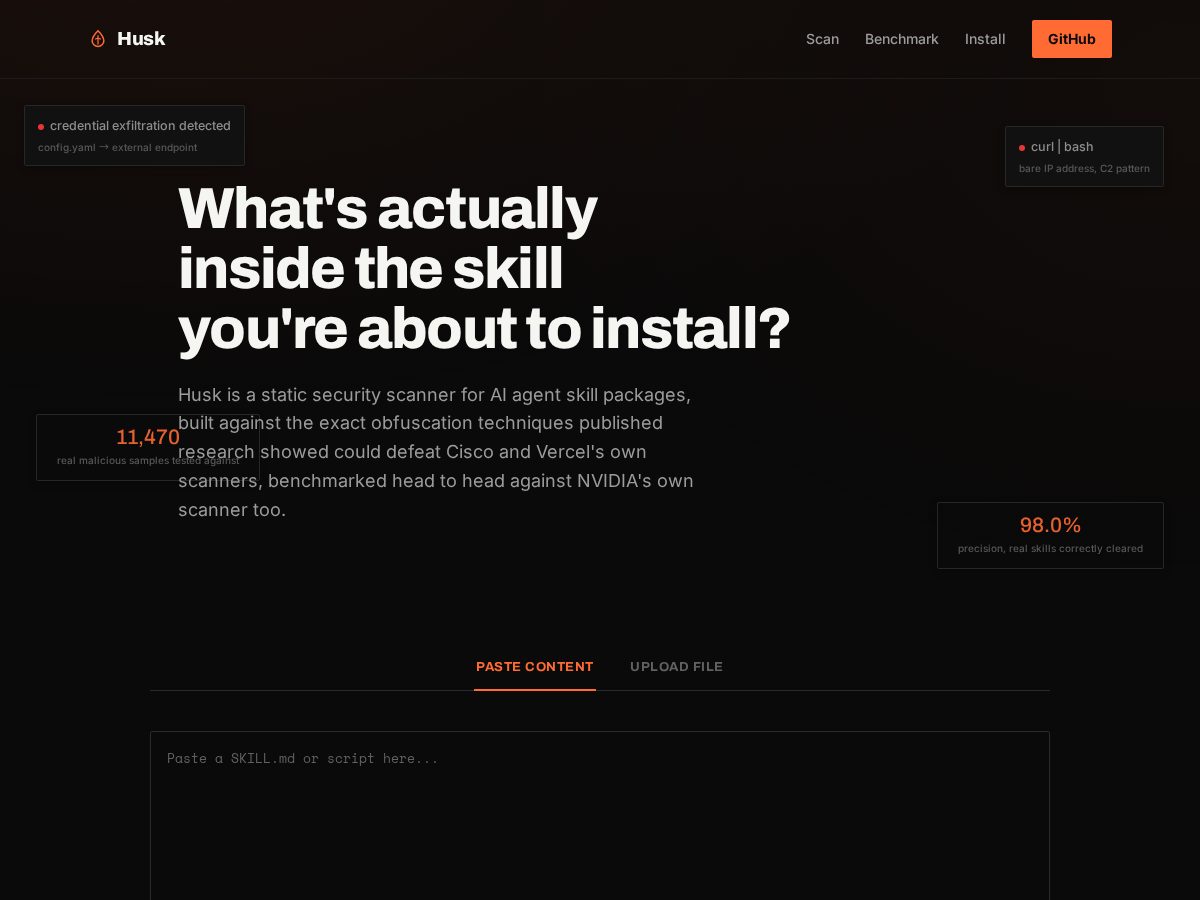Screen dimensions: 1200x900
Task: Click the red dot beside credential exfiltration
Action: tap(41, 127)
